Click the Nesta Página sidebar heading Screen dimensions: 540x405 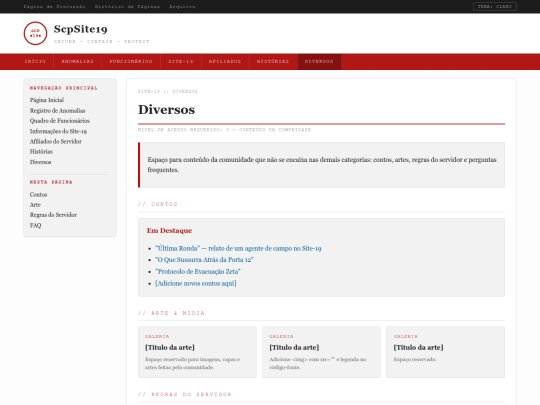pyautogui.click(x=51, y=182)
